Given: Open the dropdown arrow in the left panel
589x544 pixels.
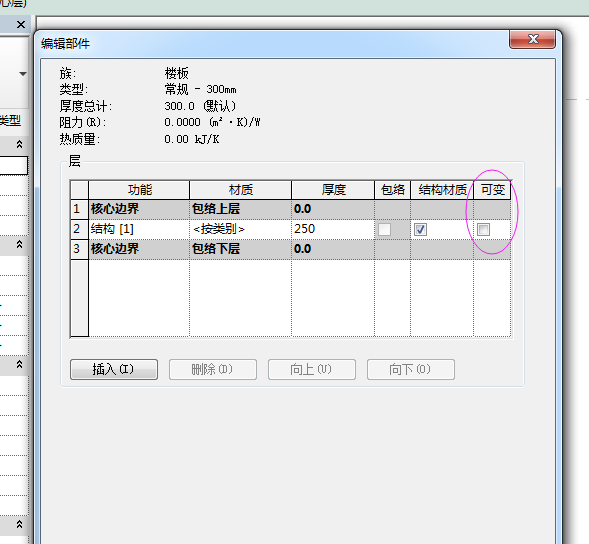Looking at the screenshot, I should (23, 74).
